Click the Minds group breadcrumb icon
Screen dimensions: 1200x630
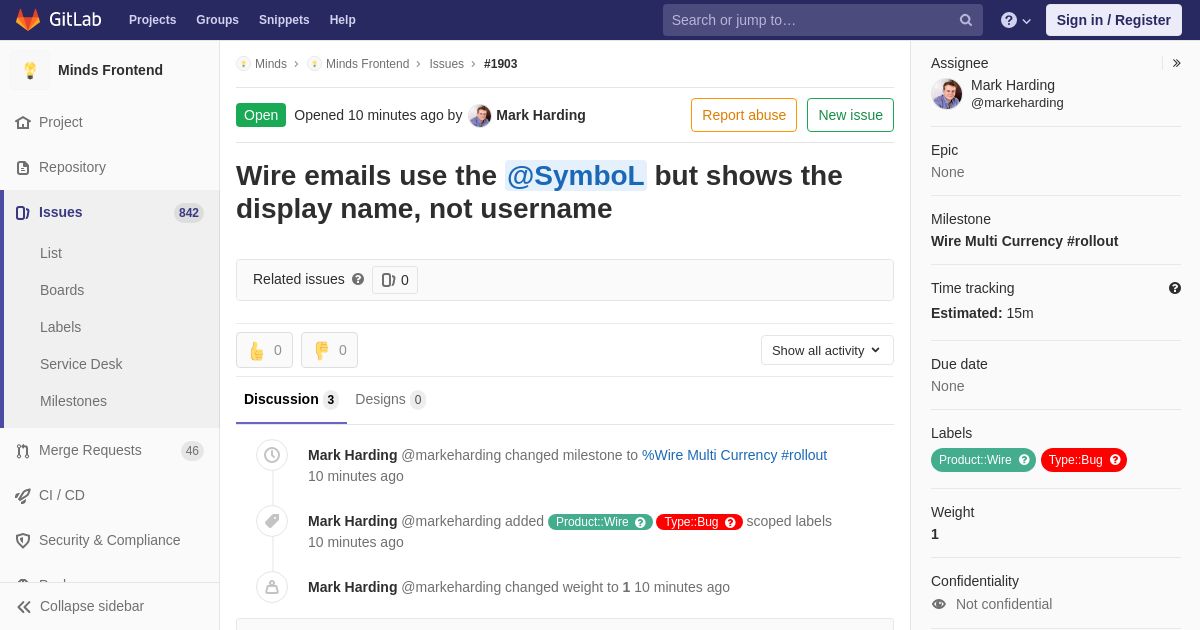click(x=243, y=64)
